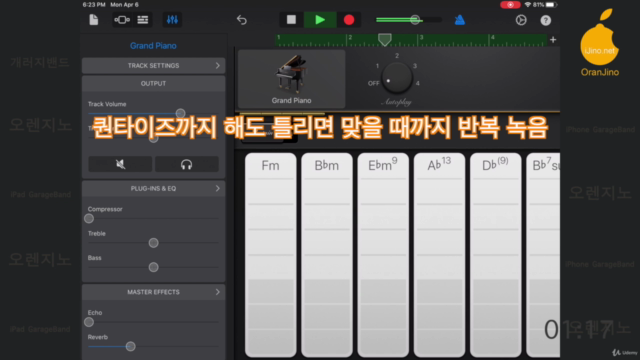640x360 pixels.
Task: Adjust the Reverb slider knob
Action: pyautogui.click(x=130, y=347)
